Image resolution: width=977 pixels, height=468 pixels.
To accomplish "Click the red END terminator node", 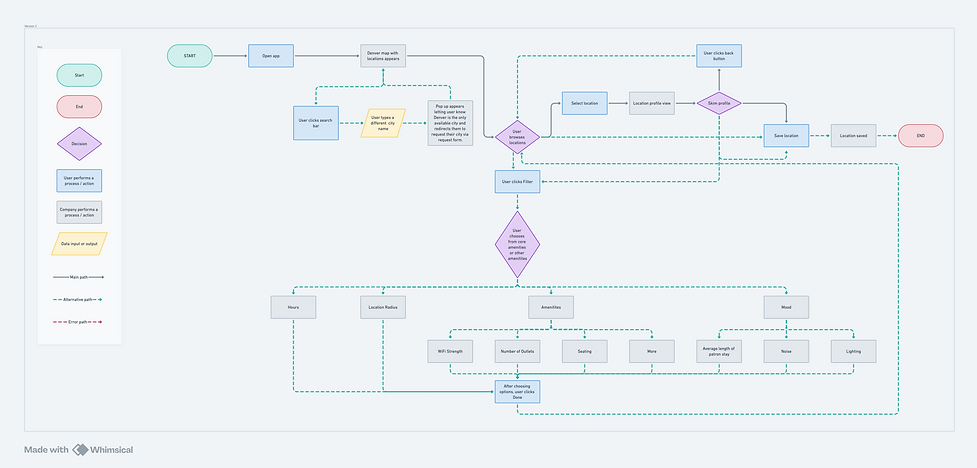I will [x=921, y=135].
